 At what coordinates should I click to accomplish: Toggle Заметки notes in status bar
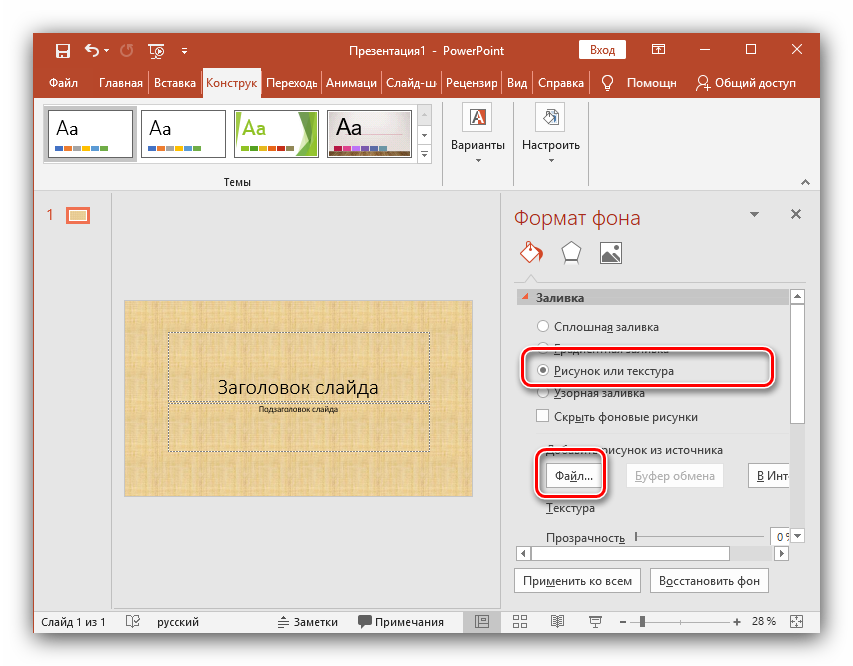pos(307,622)
